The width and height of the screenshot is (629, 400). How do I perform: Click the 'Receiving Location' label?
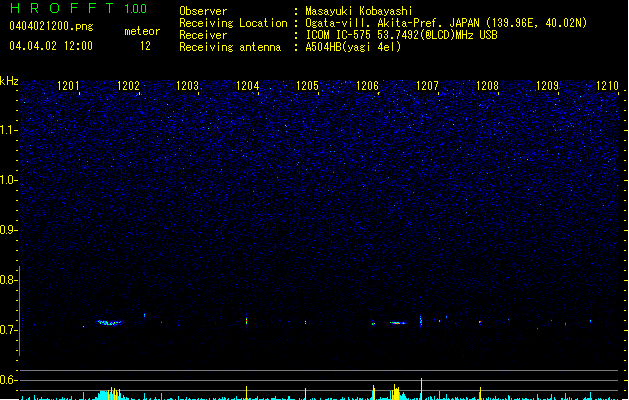point(233,23)
